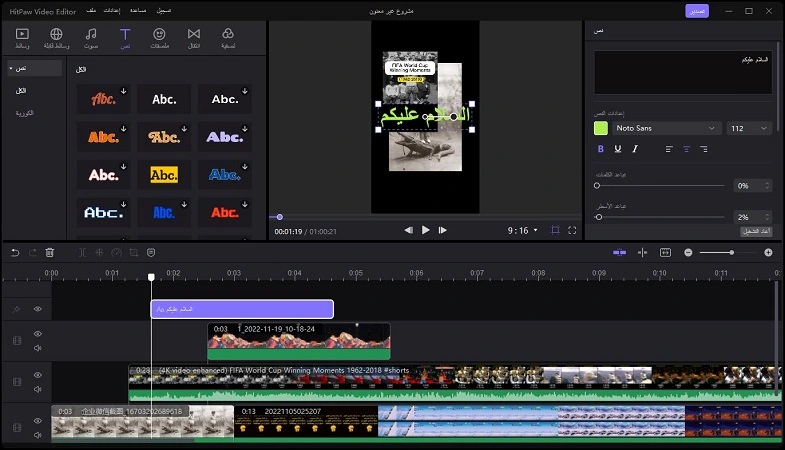Open the إعدادات (Settings) menu
The height and width of the screenshot is (450, 785).
pos(112,11)
